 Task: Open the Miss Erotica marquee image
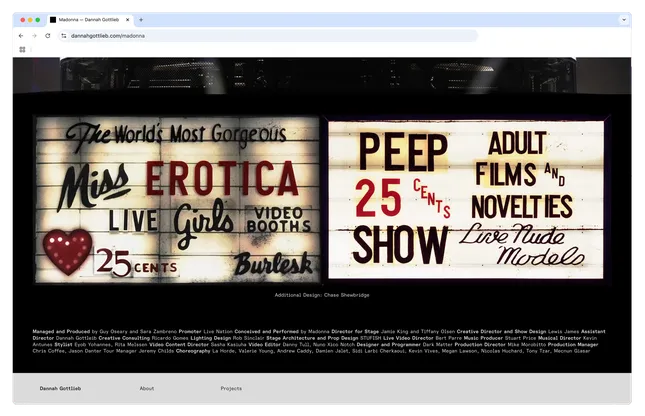(177, 200)
